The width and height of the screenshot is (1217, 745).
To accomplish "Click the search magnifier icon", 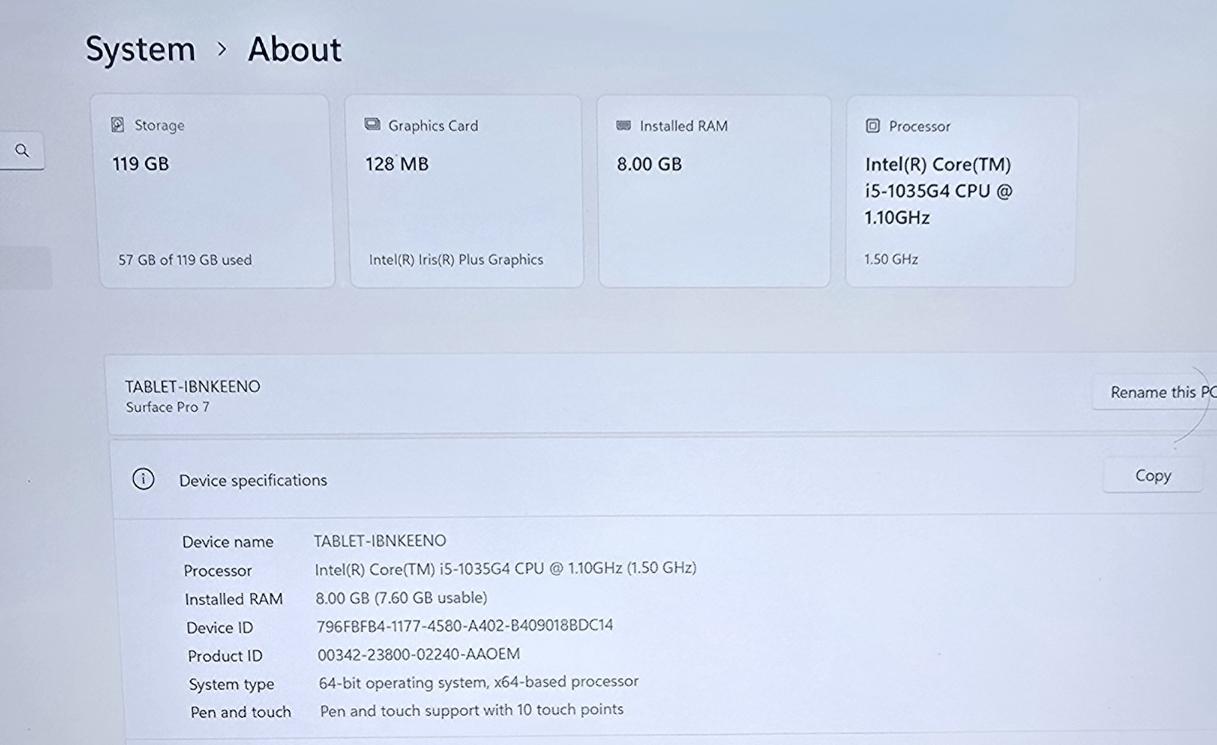I will pos(22,151).
